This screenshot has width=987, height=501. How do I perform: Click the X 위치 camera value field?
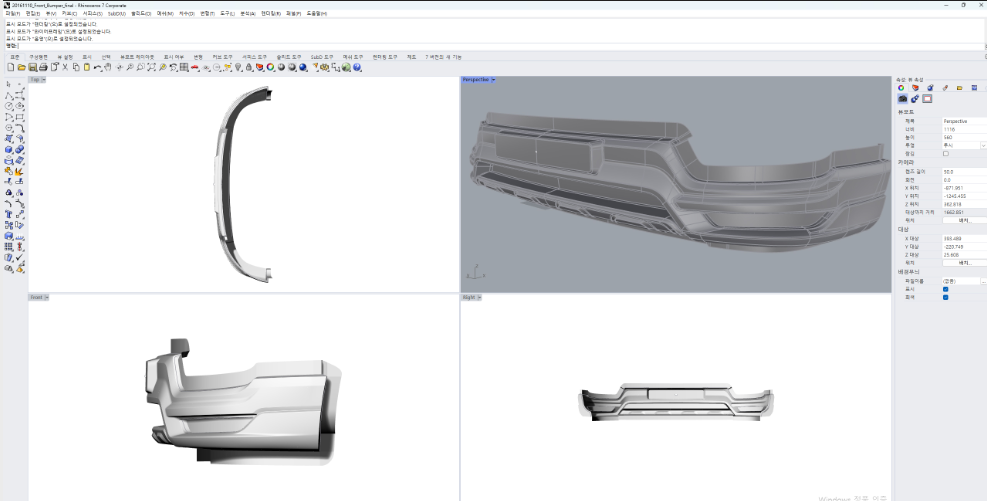(x=964, y=188)
